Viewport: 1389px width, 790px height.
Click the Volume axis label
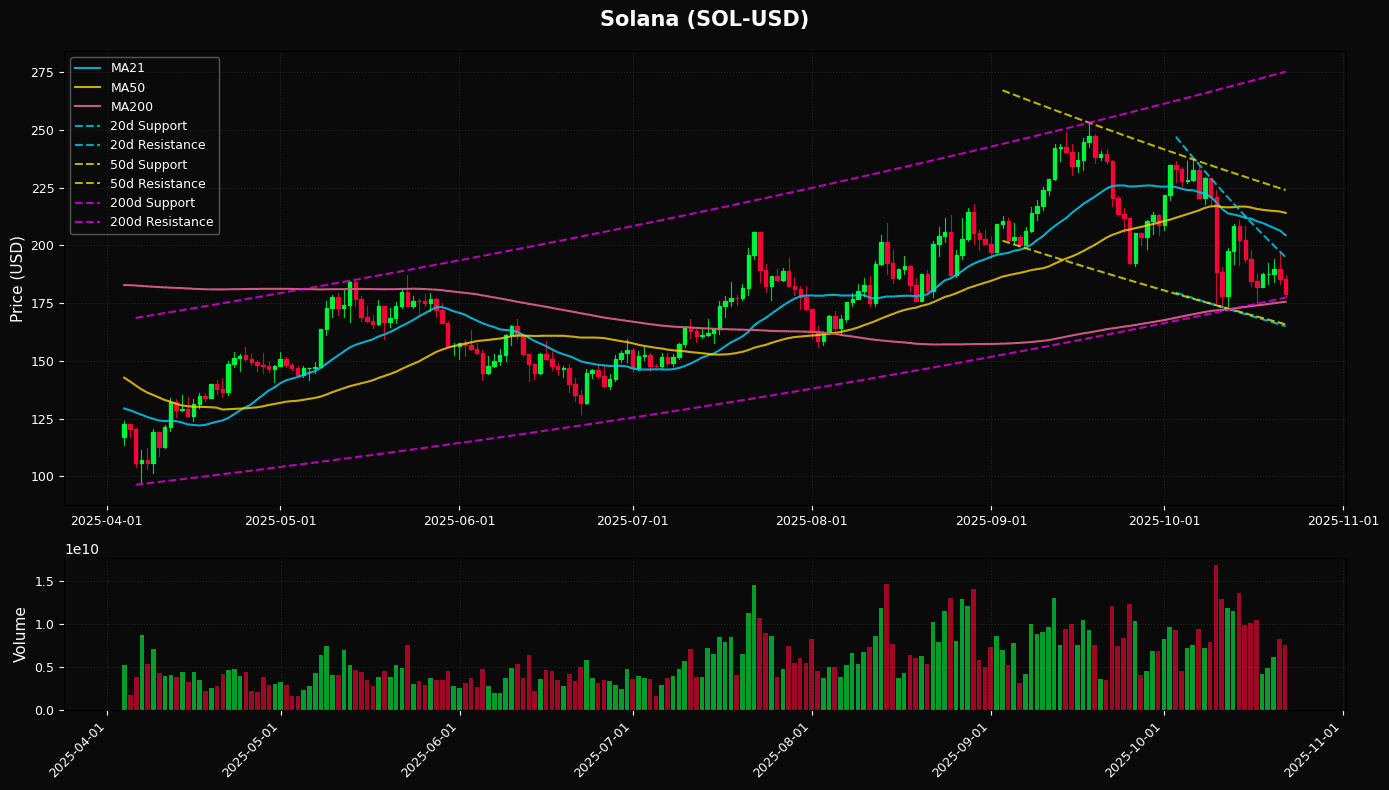(x=20, y=634)
